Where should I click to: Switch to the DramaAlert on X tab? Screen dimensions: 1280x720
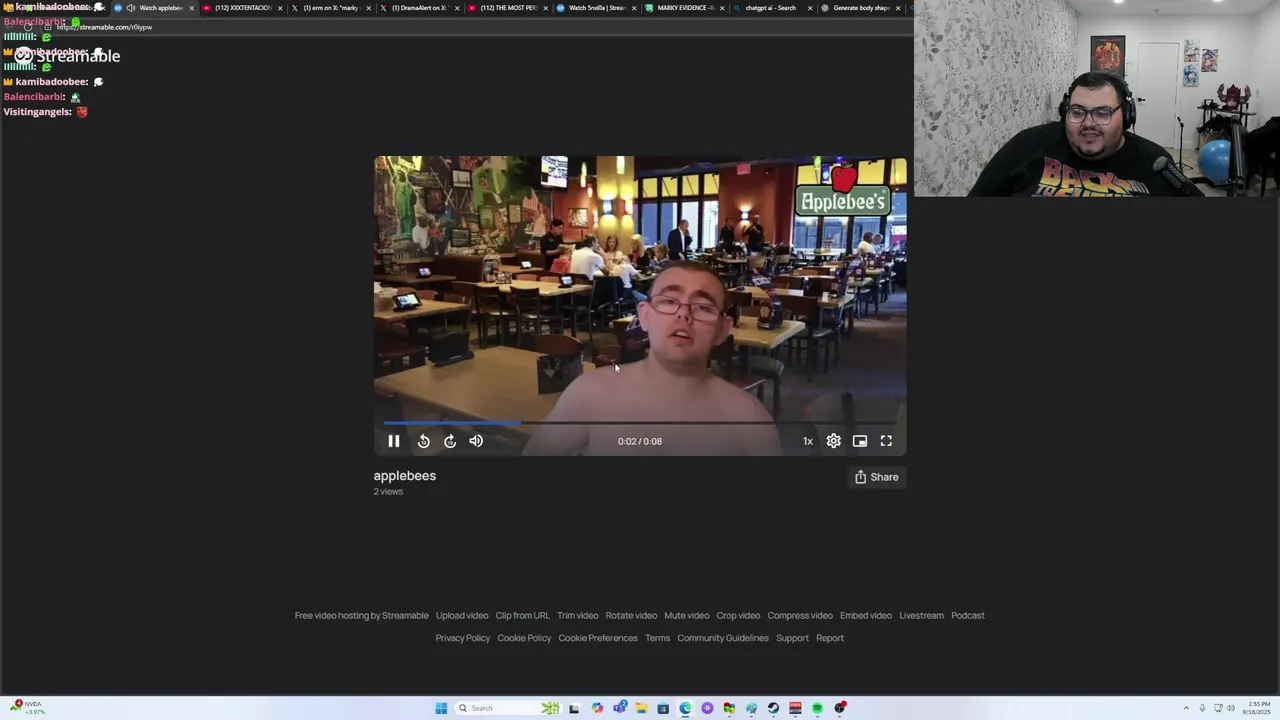click(x=418, y=8)
